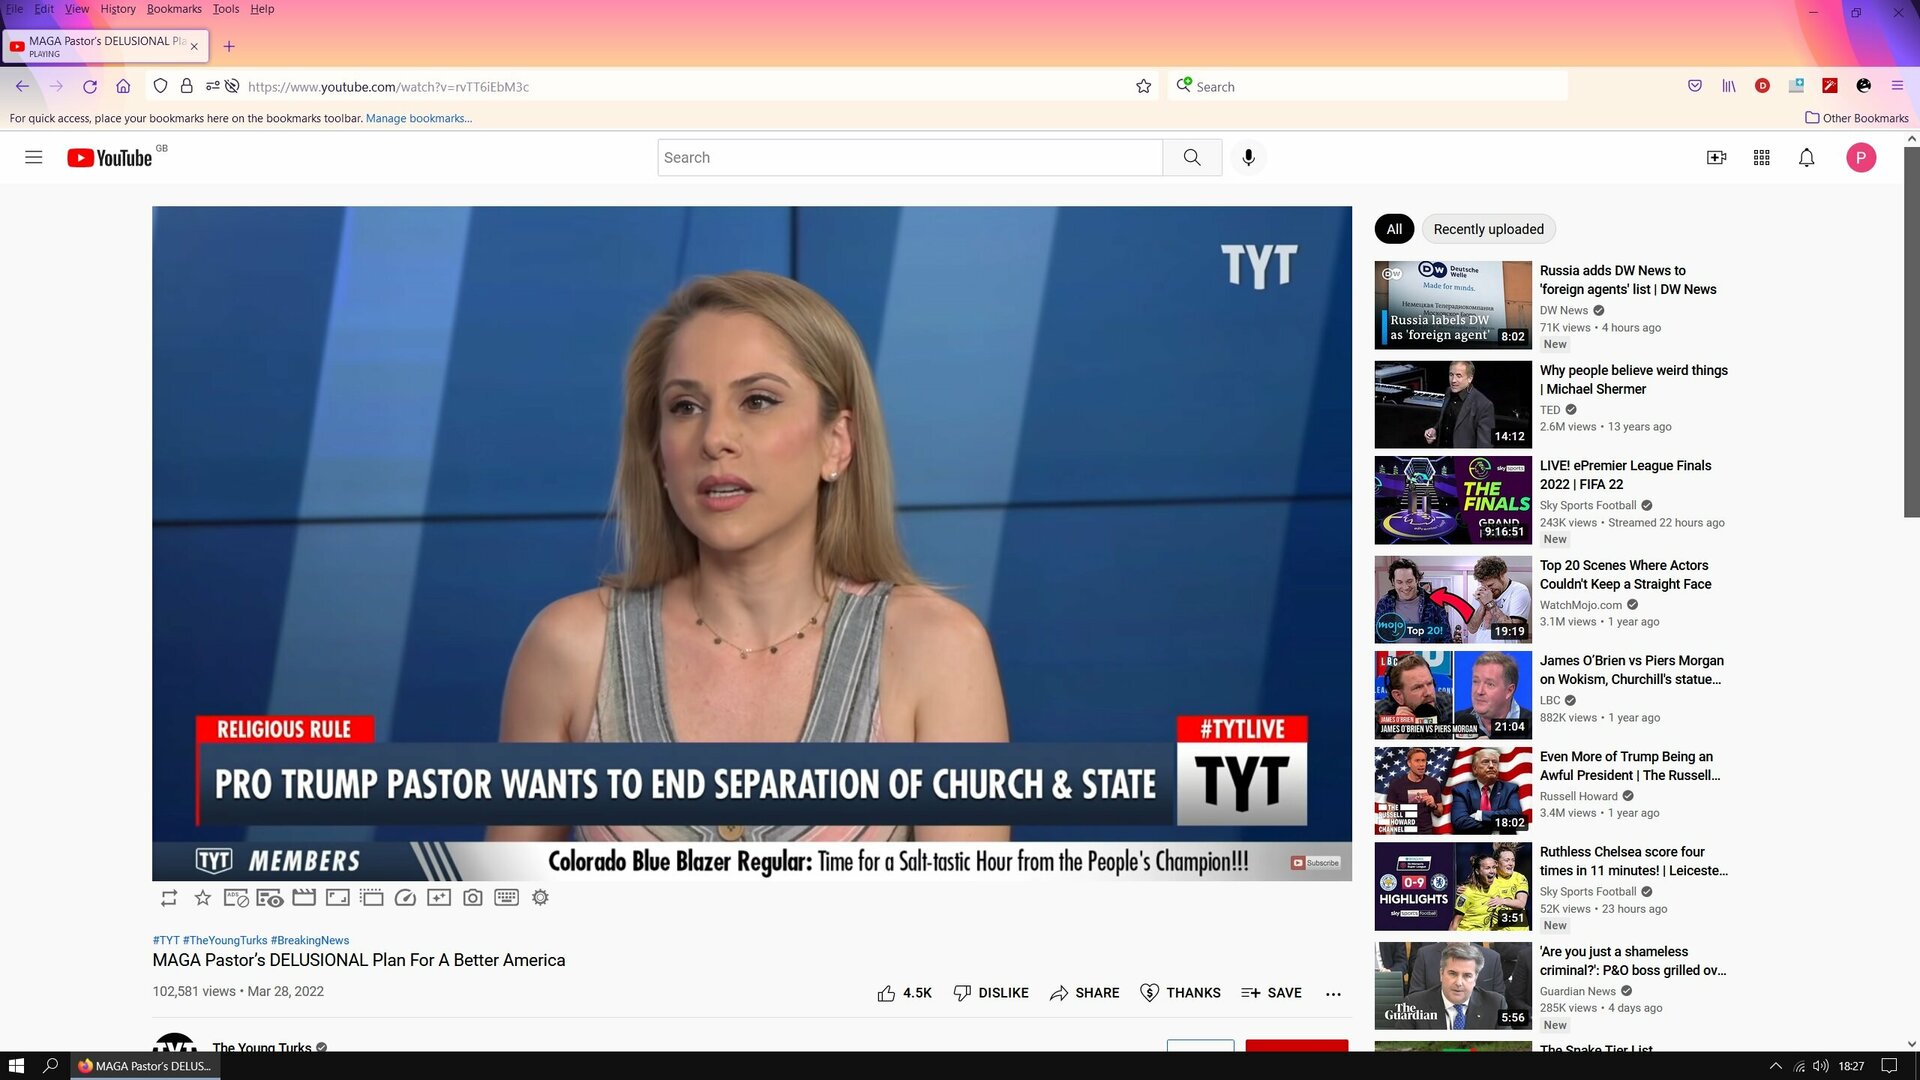
Task: Open a new browser tab
Action: click(229, 46)
